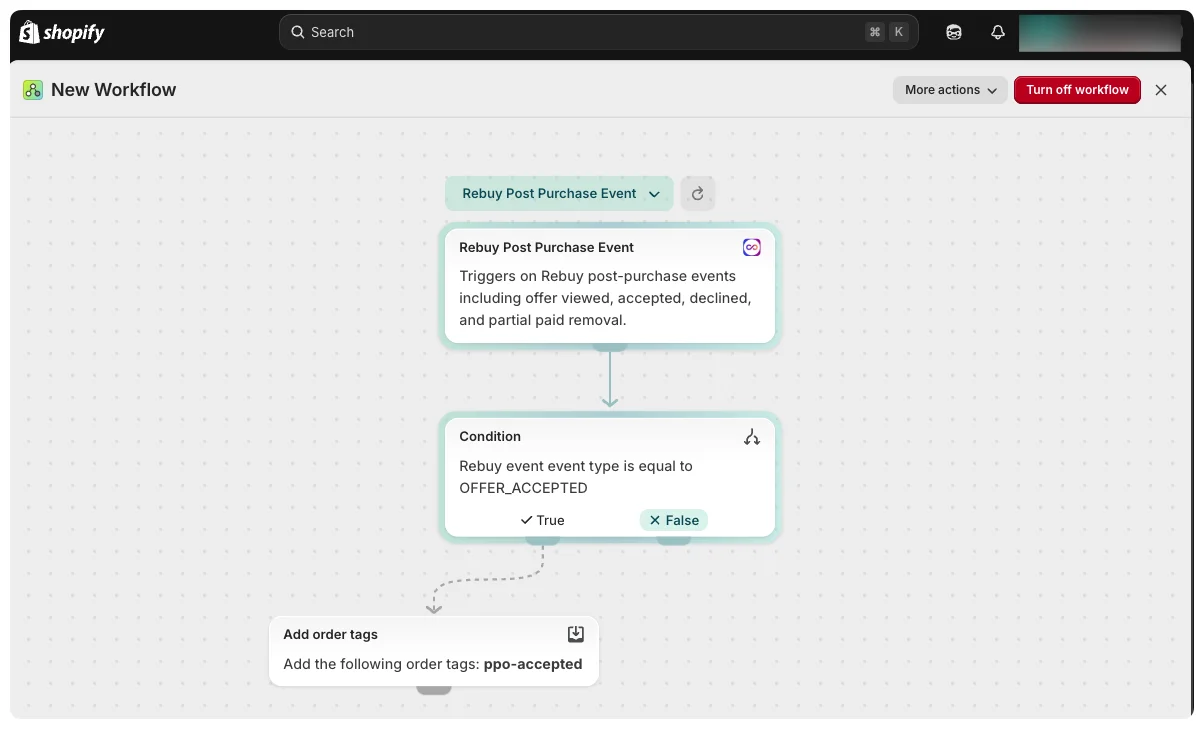Click the trigger description text

(x=605, y=298)
